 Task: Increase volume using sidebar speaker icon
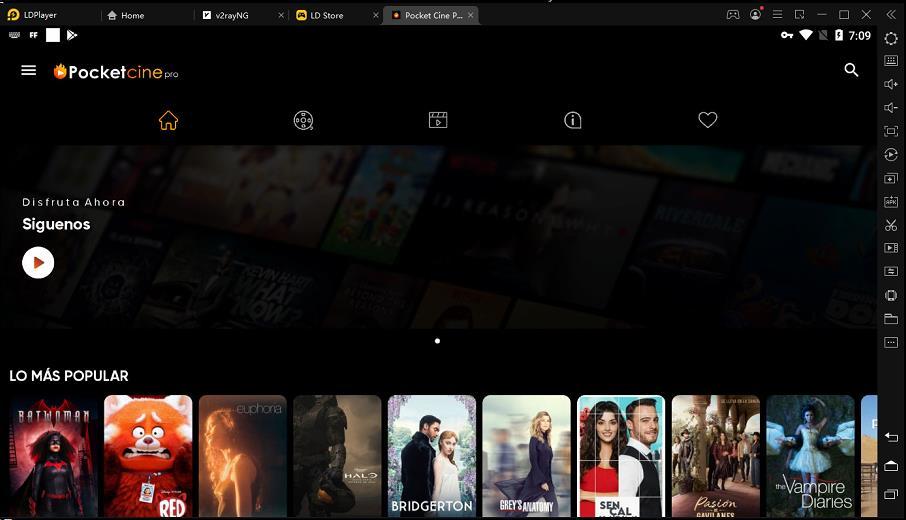coord(891,84)
